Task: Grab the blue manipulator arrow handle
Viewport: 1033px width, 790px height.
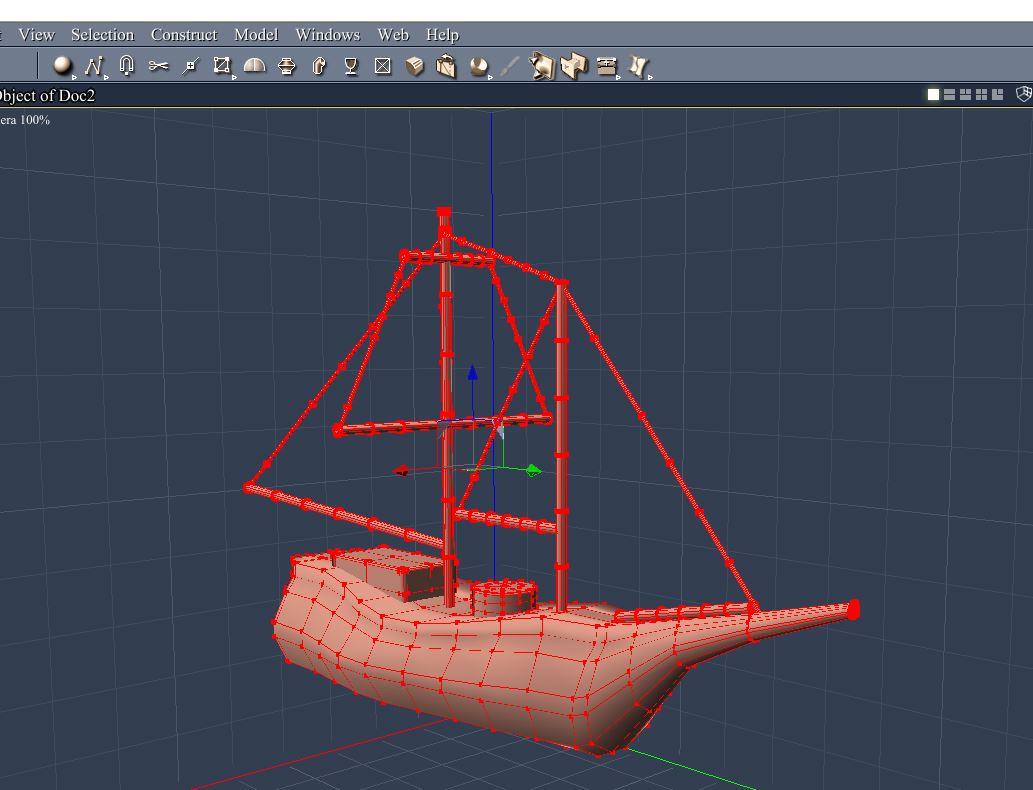Action: click(x=472, y=372)
